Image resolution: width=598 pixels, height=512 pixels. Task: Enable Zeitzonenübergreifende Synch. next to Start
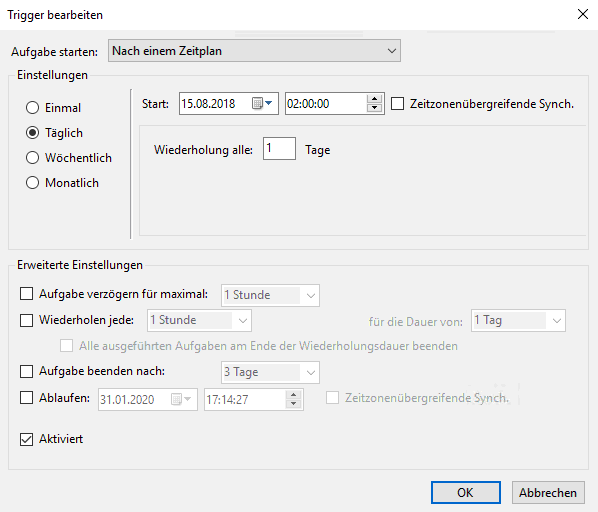coord(397,104)
